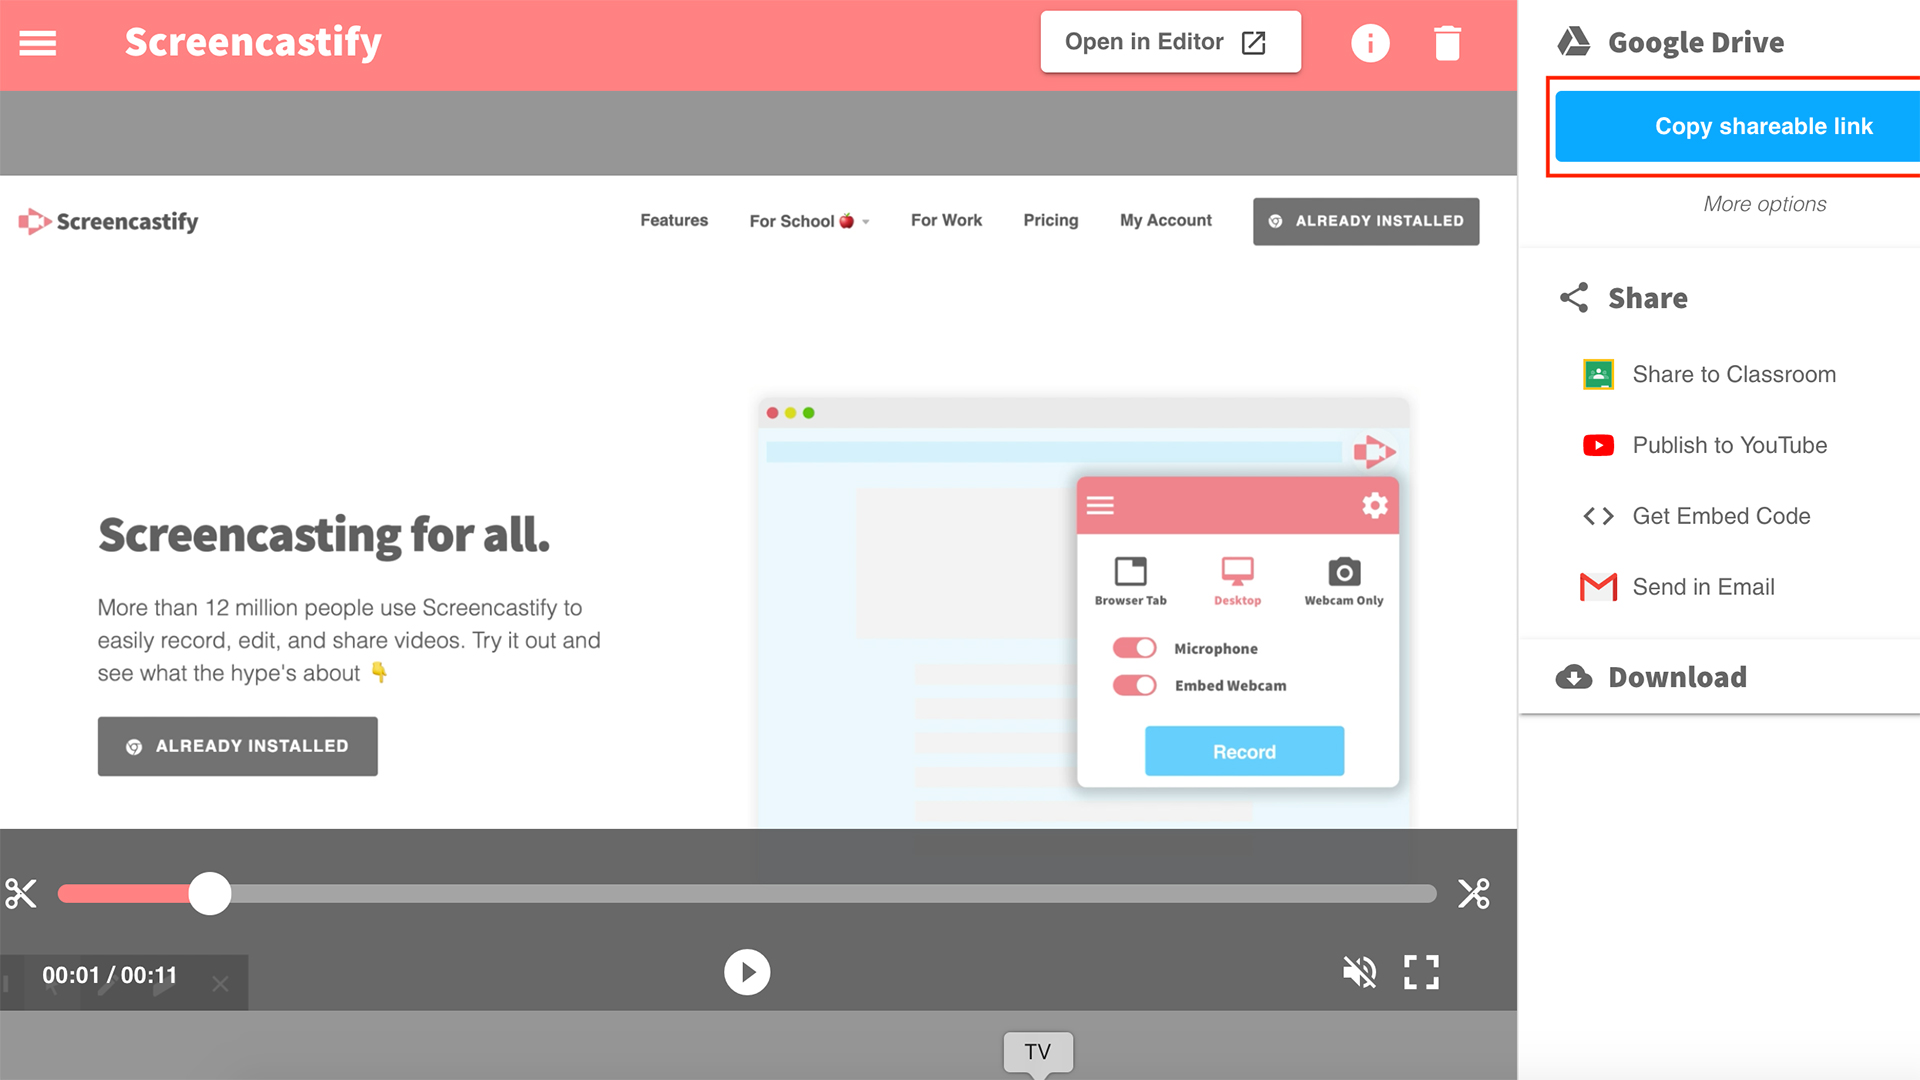Click the More options link

(1762, 202)
